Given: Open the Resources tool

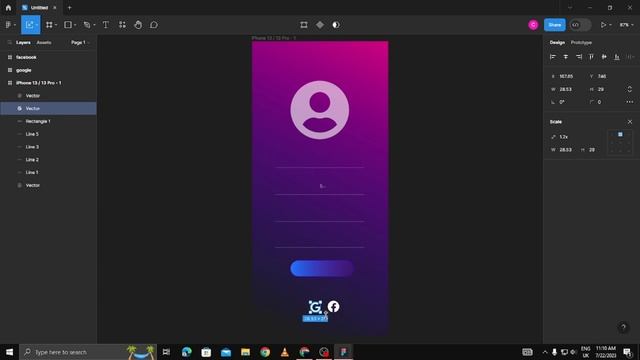Looking at the screenshot, I should coord(122,25).
